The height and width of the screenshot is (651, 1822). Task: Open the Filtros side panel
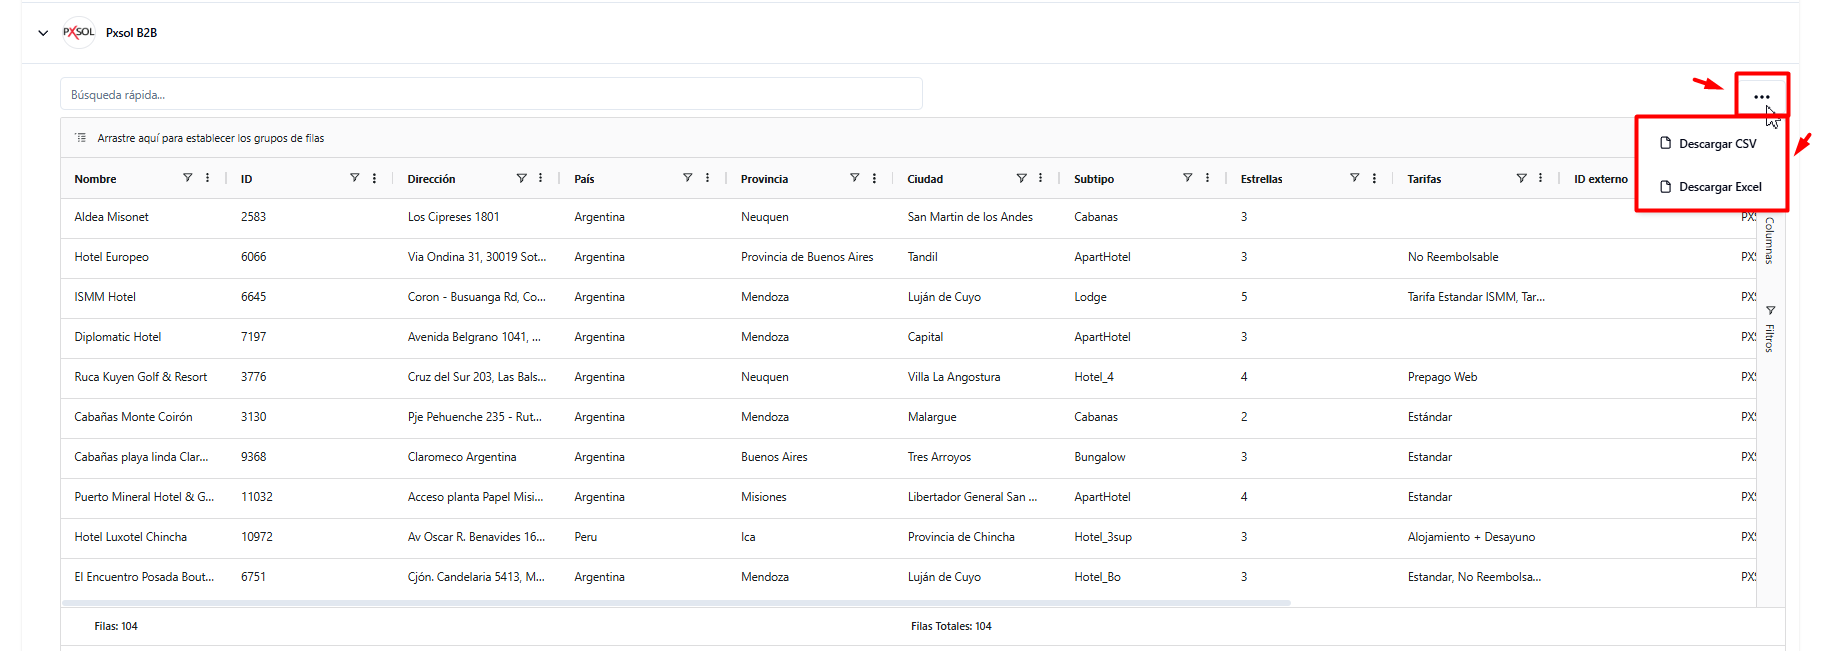(x=1769, y=330)
